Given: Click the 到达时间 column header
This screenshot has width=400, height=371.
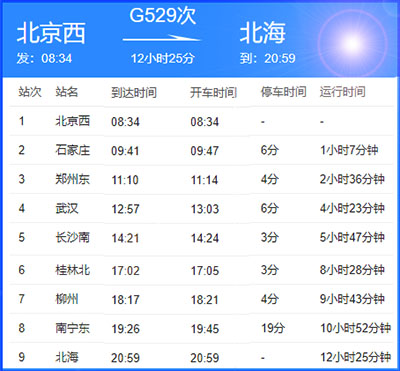Looking at the screenshot, I should click(134, 92).
